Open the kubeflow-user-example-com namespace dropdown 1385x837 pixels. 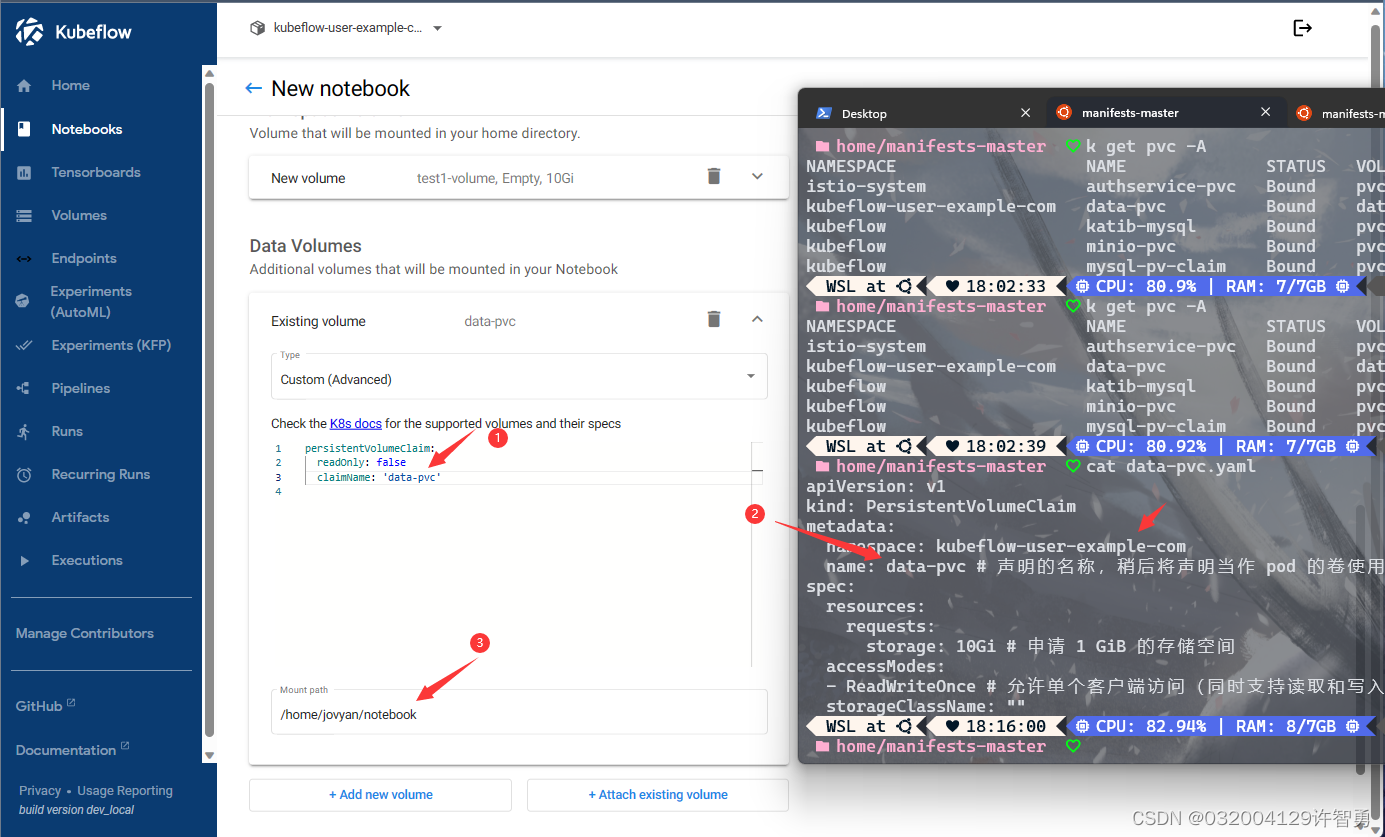coord(346,28)
